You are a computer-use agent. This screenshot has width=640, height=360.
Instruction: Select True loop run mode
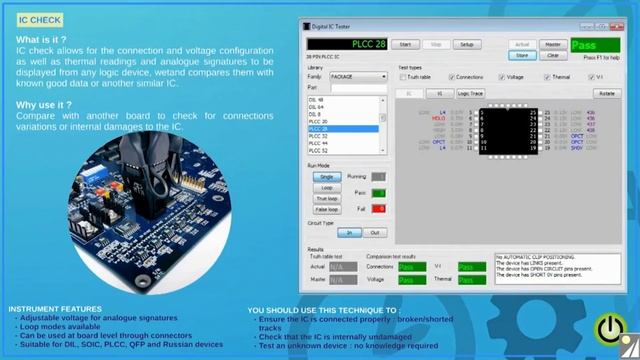[x=327, y=199]
